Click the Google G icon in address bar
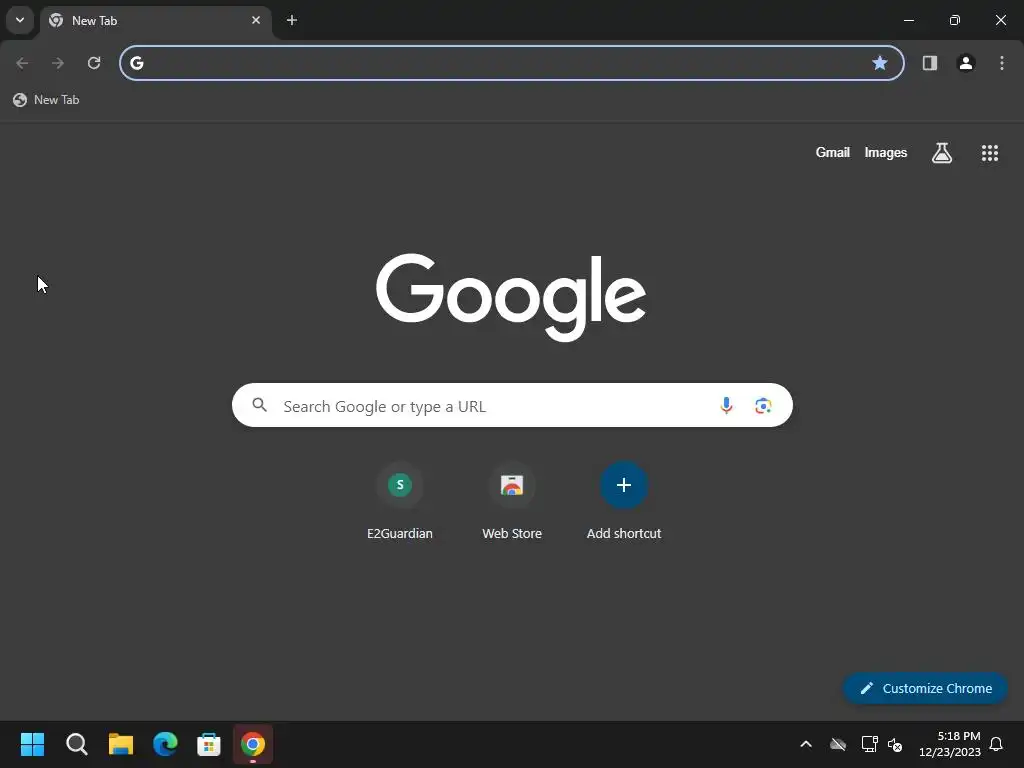Screen dimensions: 1024x768 click(136, 63)
